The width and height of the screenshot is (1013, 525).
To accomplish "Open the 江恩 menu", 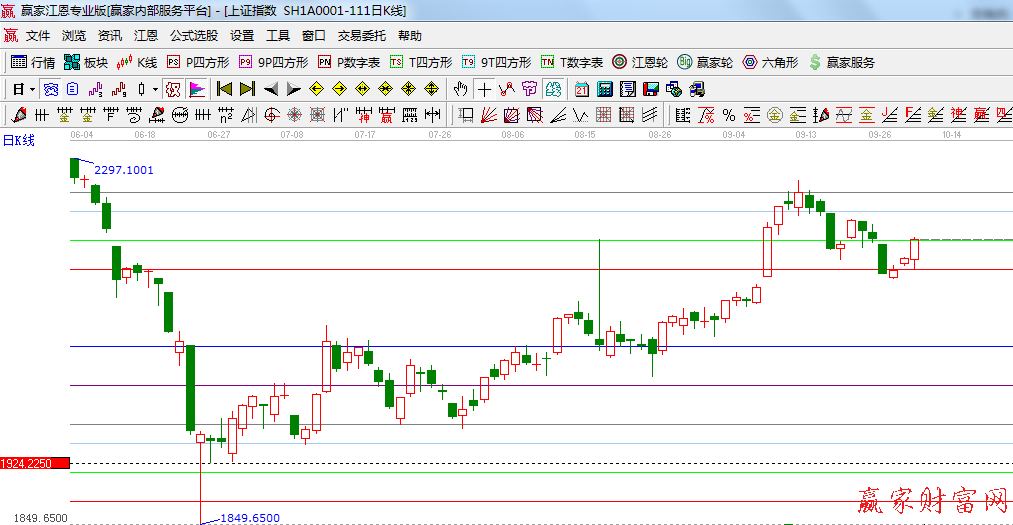I will 146,35.
